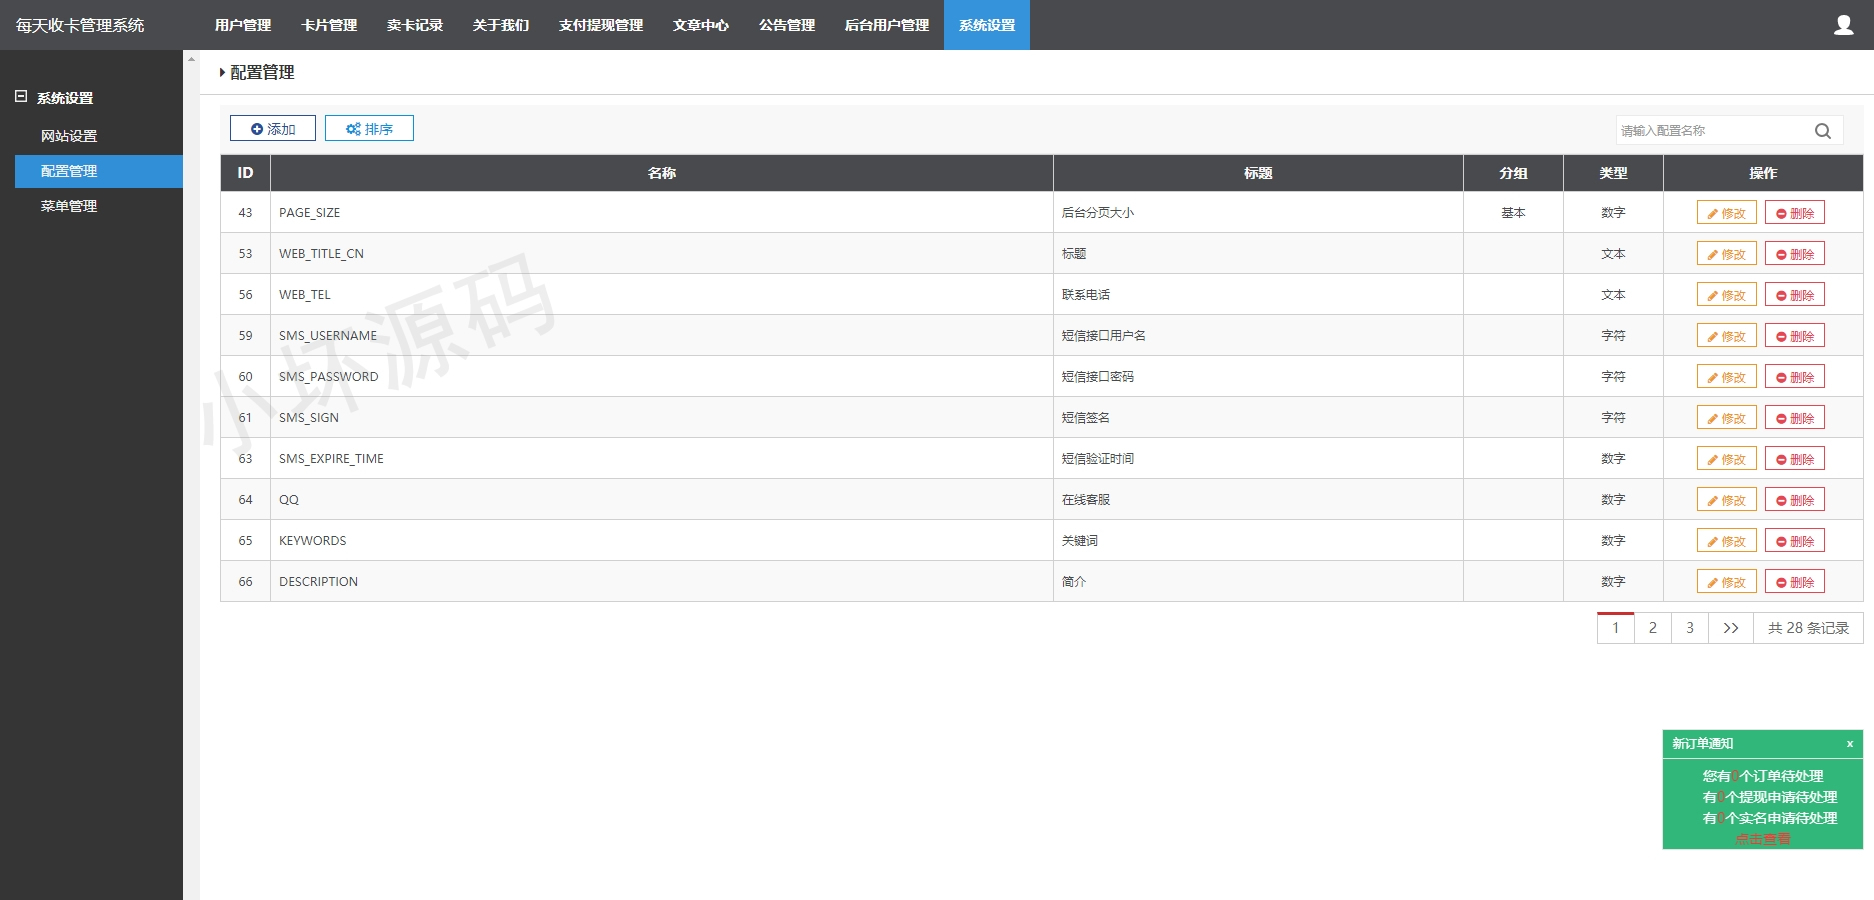Open the 文章中心 menu
This screenshot has height=900, width=1874.
click(701, 25)
